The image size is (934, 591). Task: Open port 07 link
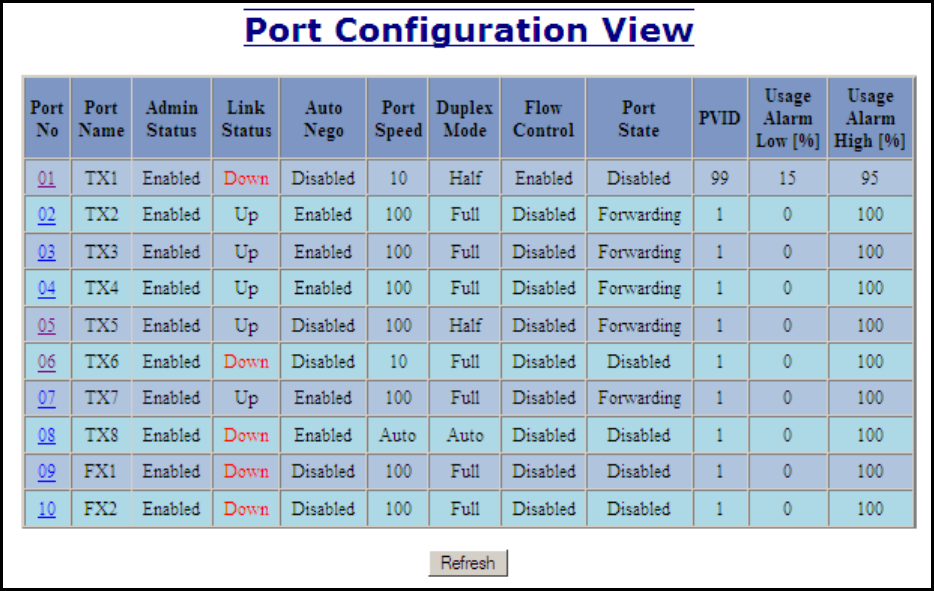pos(47,398)
